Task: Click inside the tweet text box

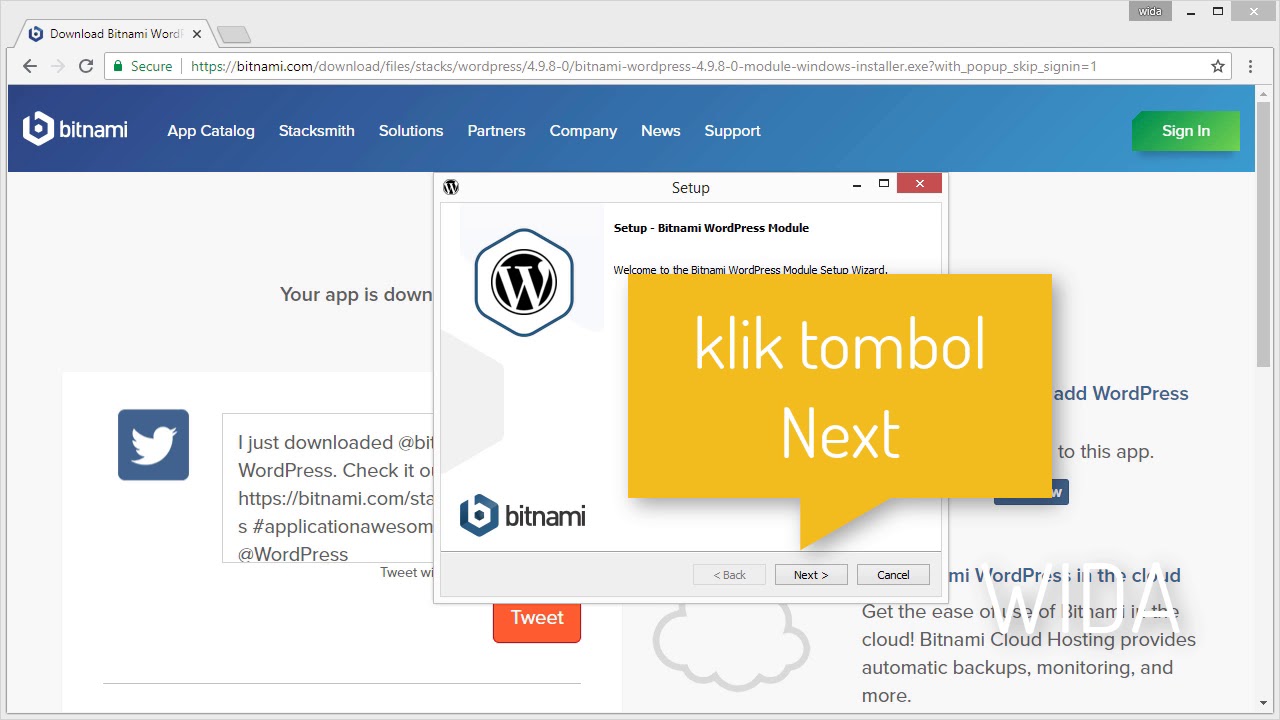Action: [328, 488]
